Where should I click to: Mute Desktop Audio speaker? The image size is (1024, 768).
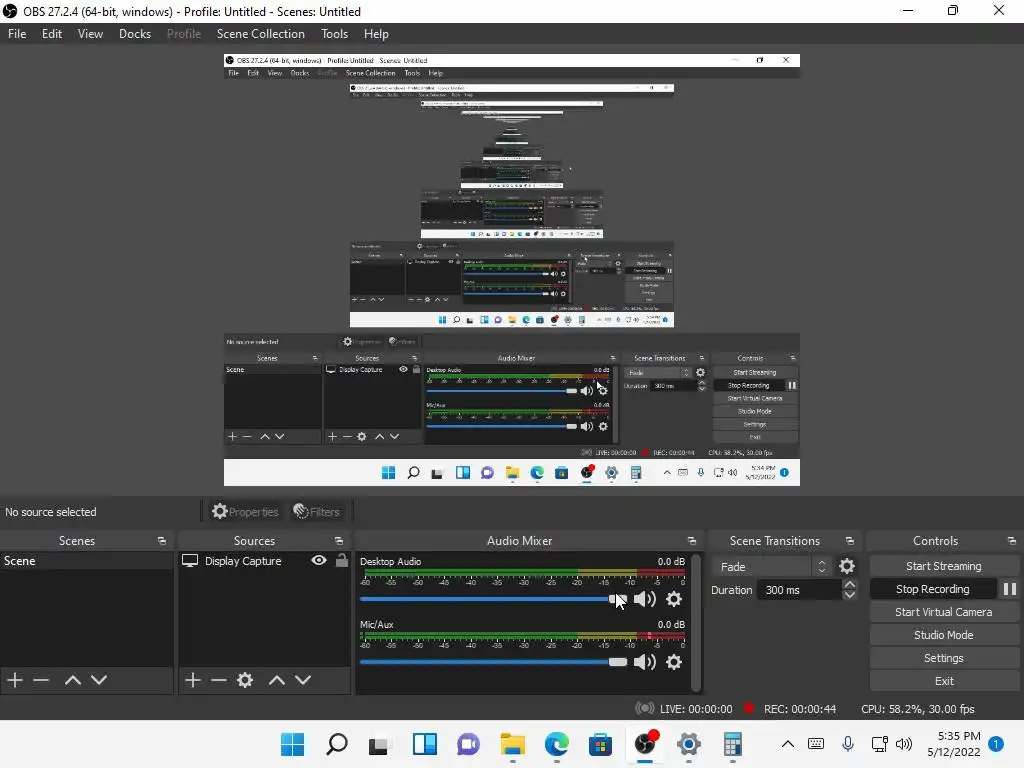click(645, 599)
